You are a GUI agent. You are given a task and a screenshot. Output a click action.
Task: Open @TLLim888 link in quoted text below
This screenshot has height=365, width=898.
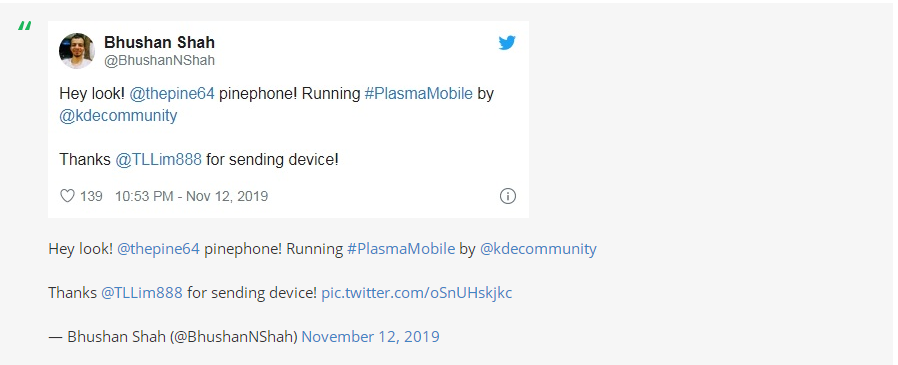point(141,293)
